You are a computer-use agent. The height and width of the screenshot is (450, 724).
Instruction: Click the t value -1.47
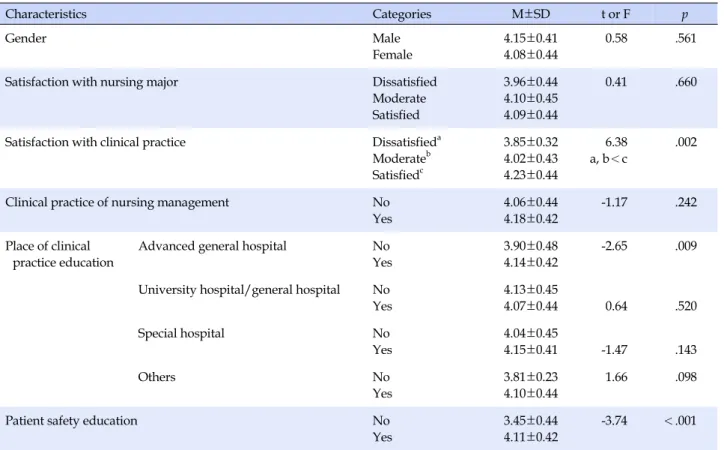[x=614, y=350]
